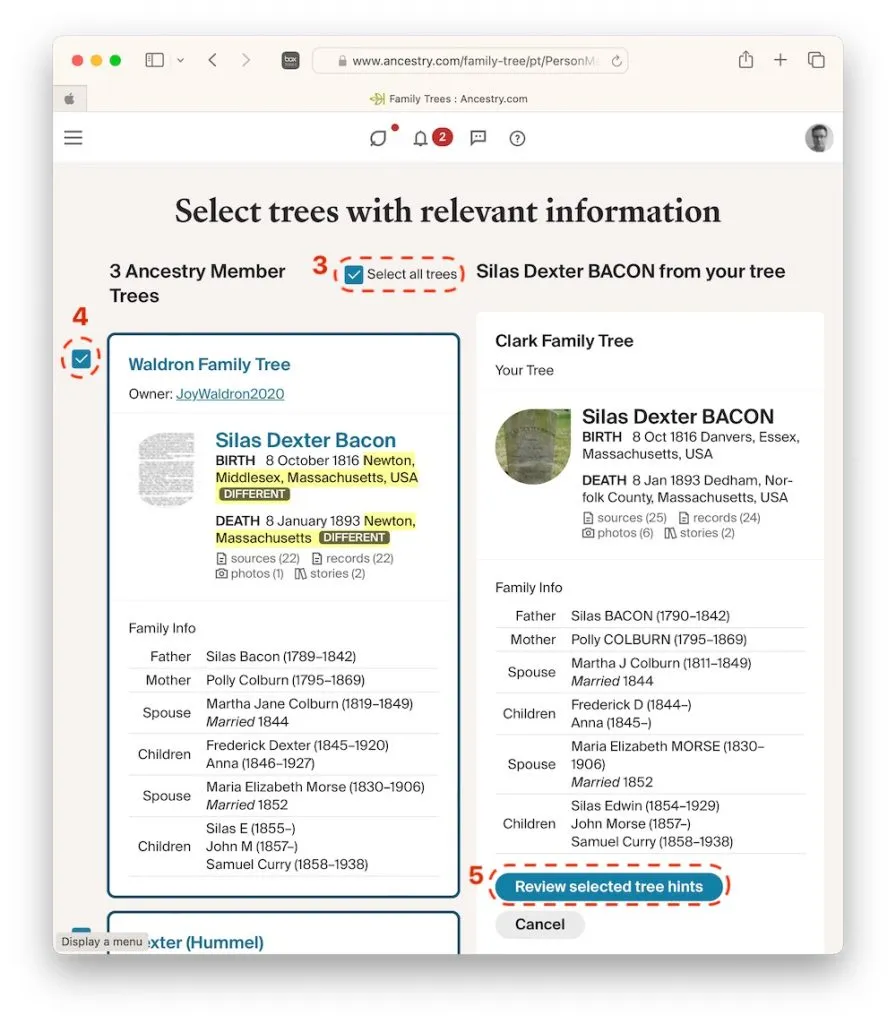The height and width of the screenshot is (1024, 896).
Task: Click father Silas Bacon (1789–1842)
Action: click(281, 656)
